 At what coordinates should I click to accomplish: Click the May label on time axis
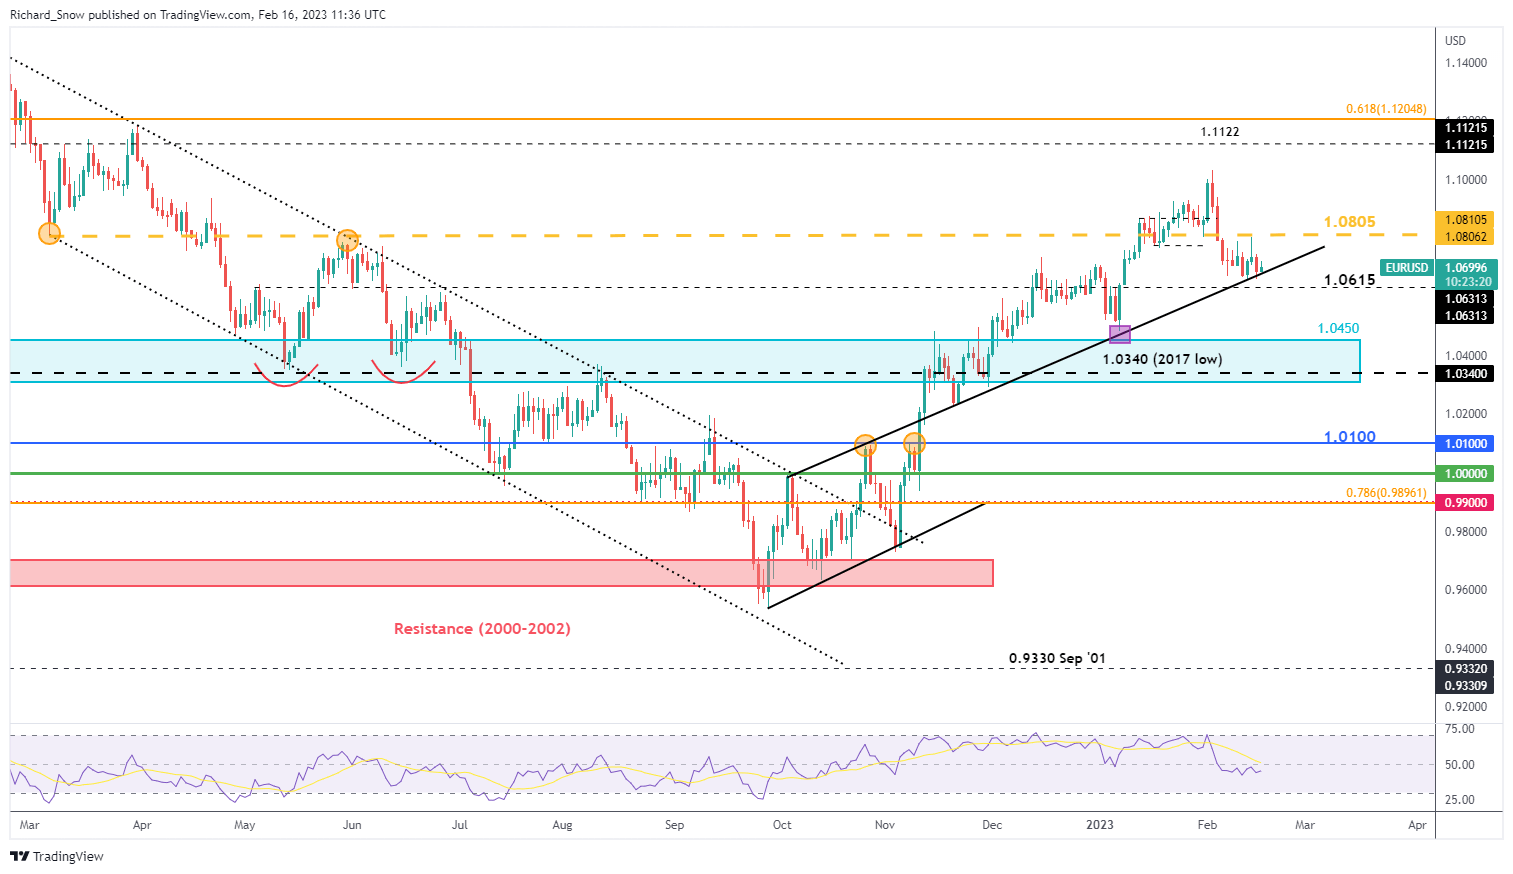244,826
